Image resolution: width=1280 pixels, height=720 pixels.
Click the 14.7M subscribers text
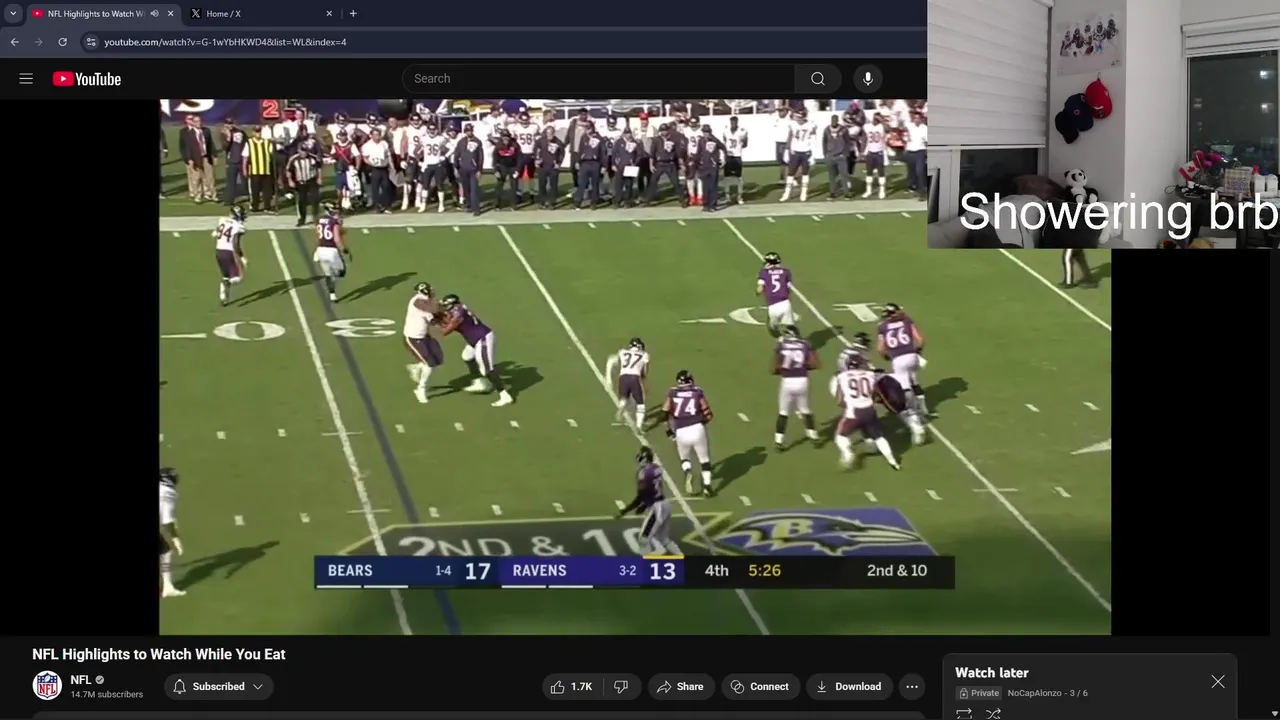pyautogui.click(x=107, y=694)
